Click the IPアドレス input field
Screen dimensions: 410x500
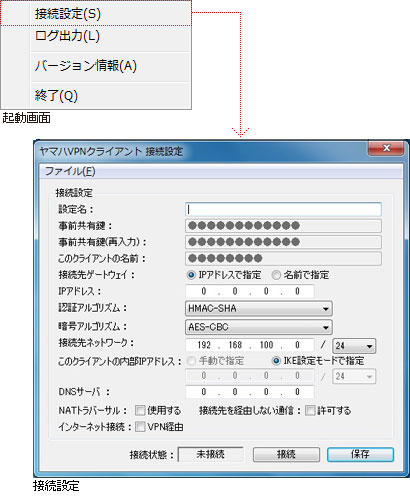point(250,291)
